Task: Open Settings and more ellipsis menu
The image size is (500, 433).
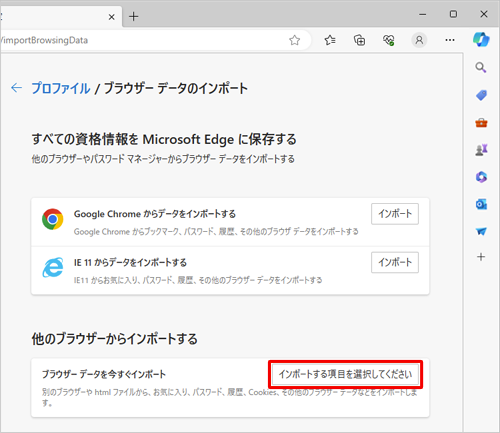Action: (x=450, y=40)
